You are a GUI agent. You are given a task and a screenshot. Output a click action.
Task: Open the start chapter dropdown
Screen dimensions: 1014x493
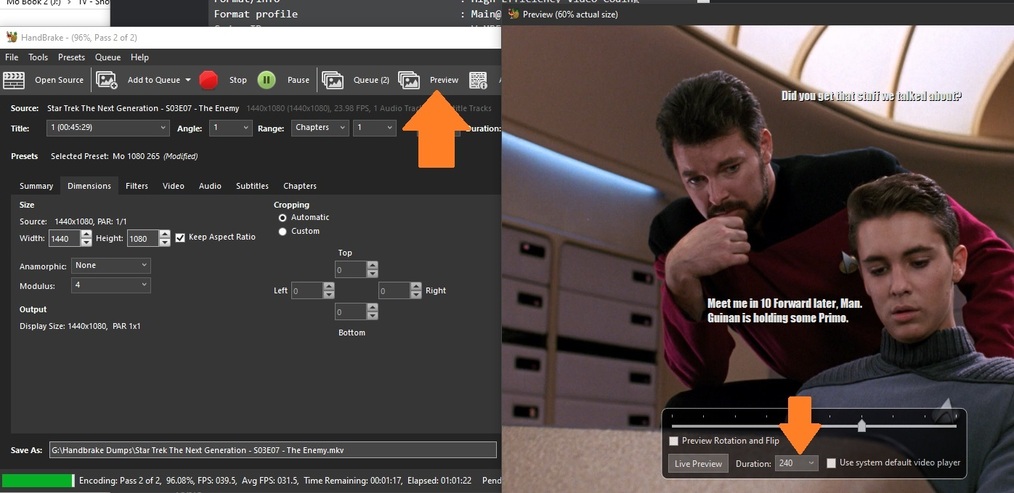pyautogui.click(x=374, y=128)
